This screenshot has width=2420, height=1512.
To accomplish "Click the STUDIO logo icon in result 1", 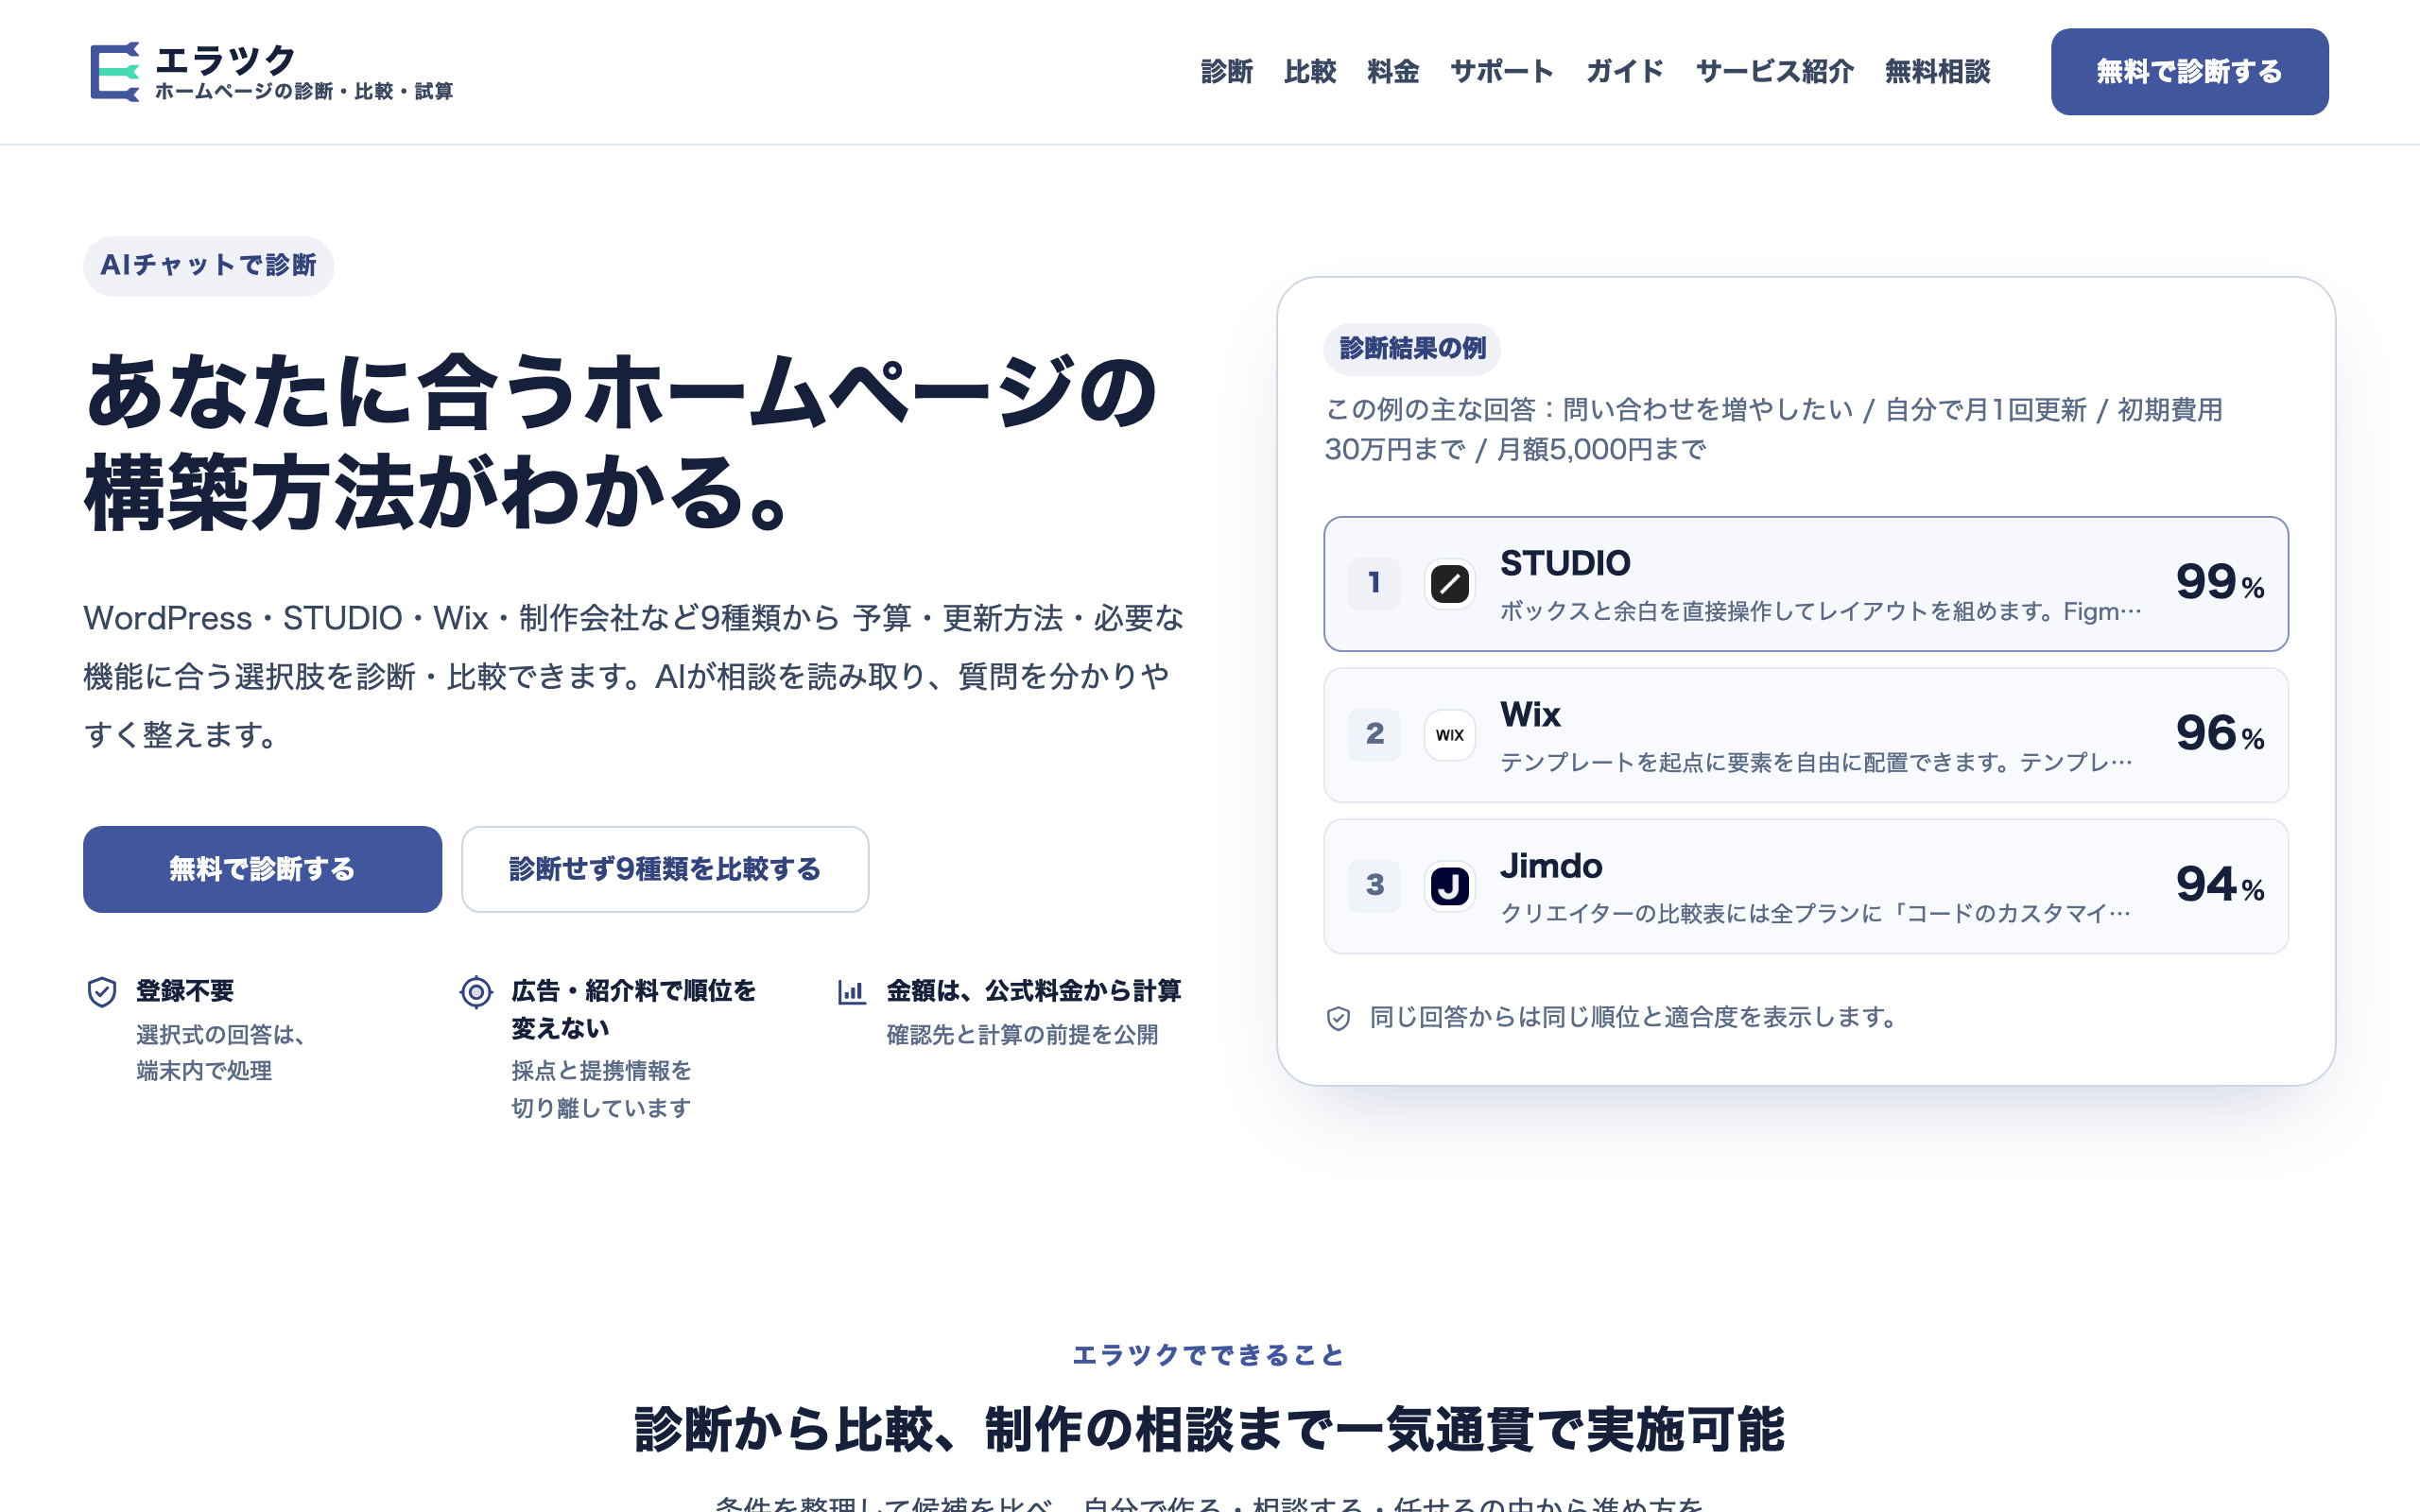I will [1449, 584].
